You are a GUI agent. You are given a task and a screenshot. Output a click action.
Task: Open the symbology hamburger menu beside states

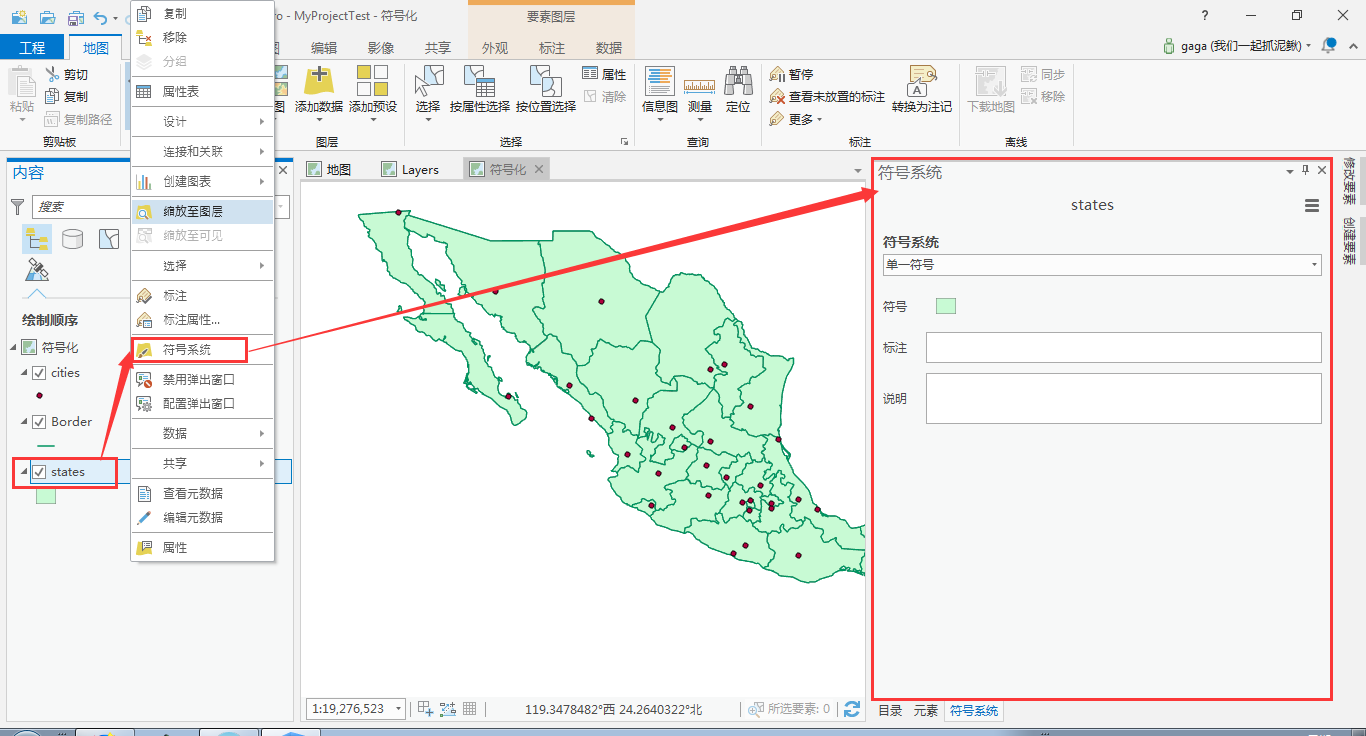point(1312,206)
